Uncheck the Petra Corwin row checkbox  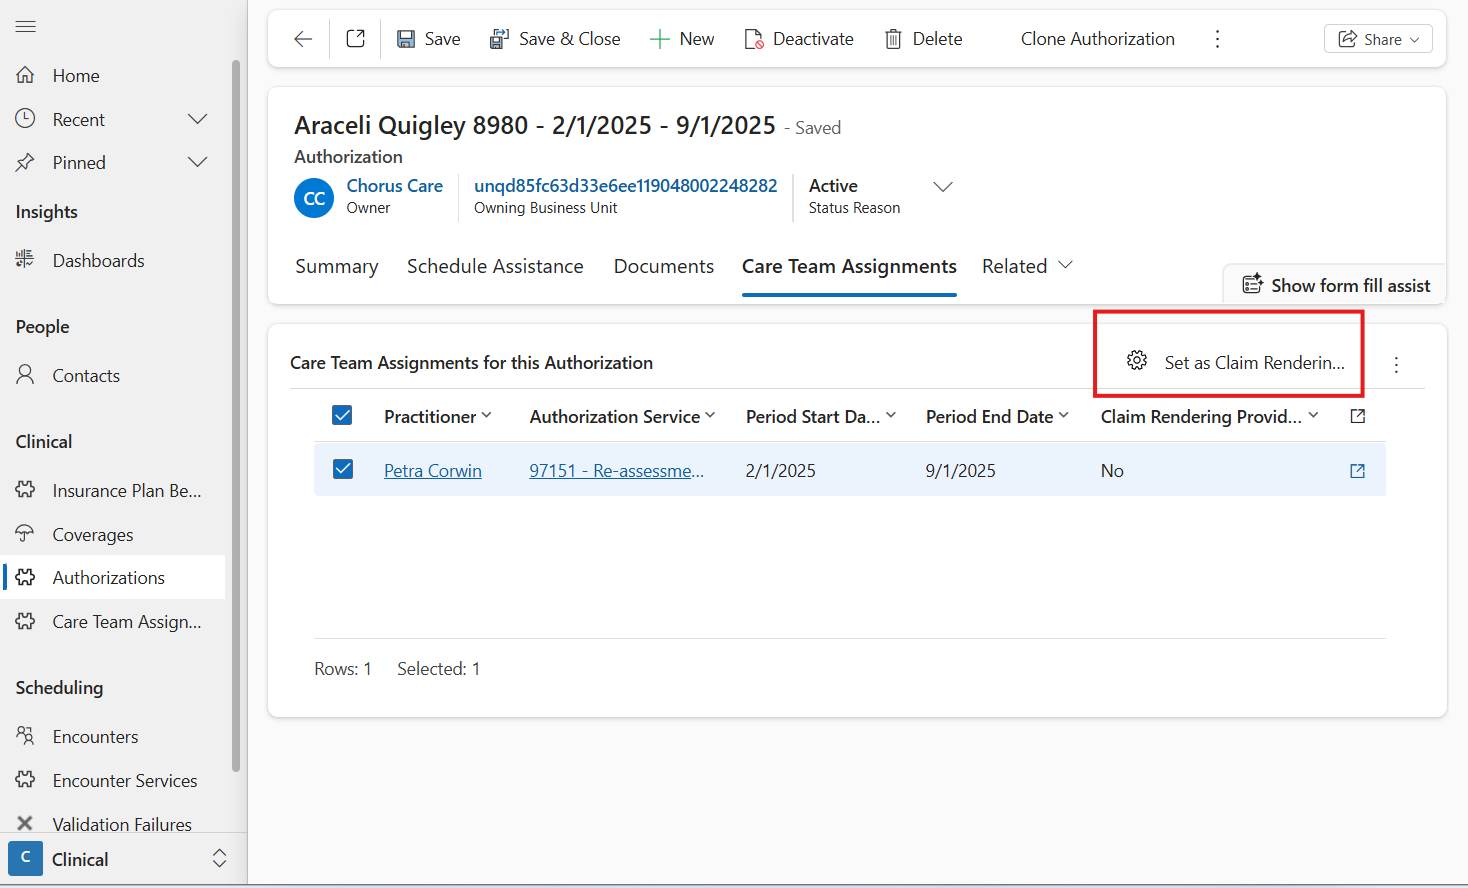343,469
